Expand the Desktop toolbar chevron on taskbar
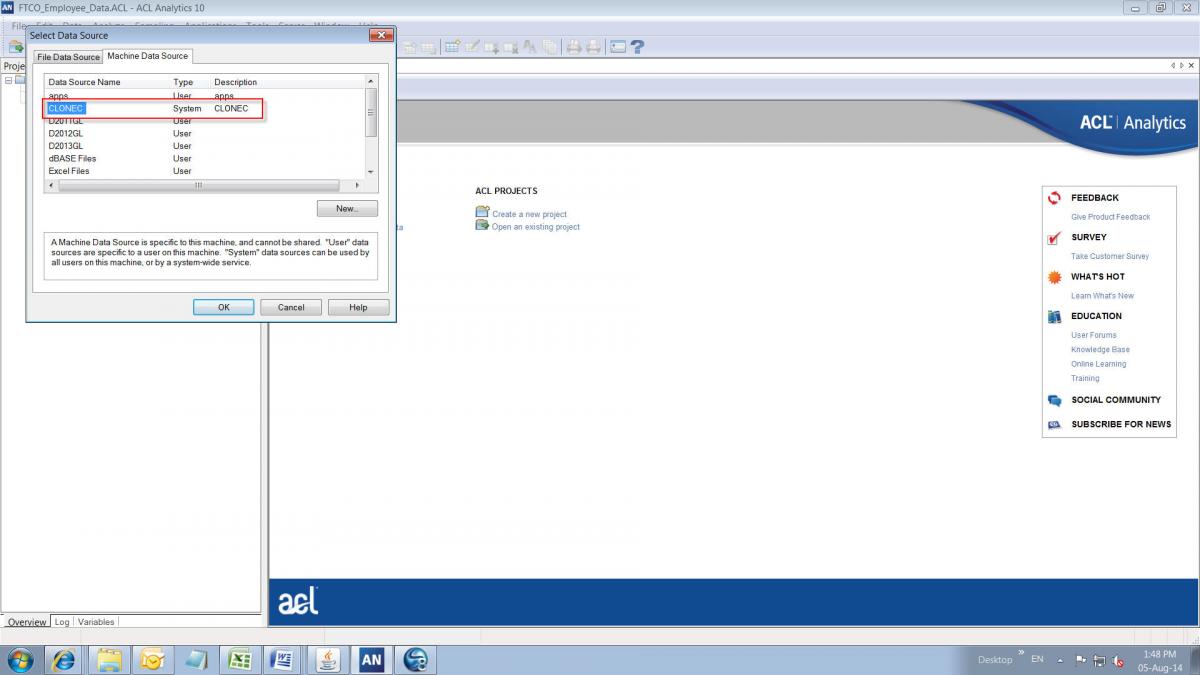 [1021, 653]
